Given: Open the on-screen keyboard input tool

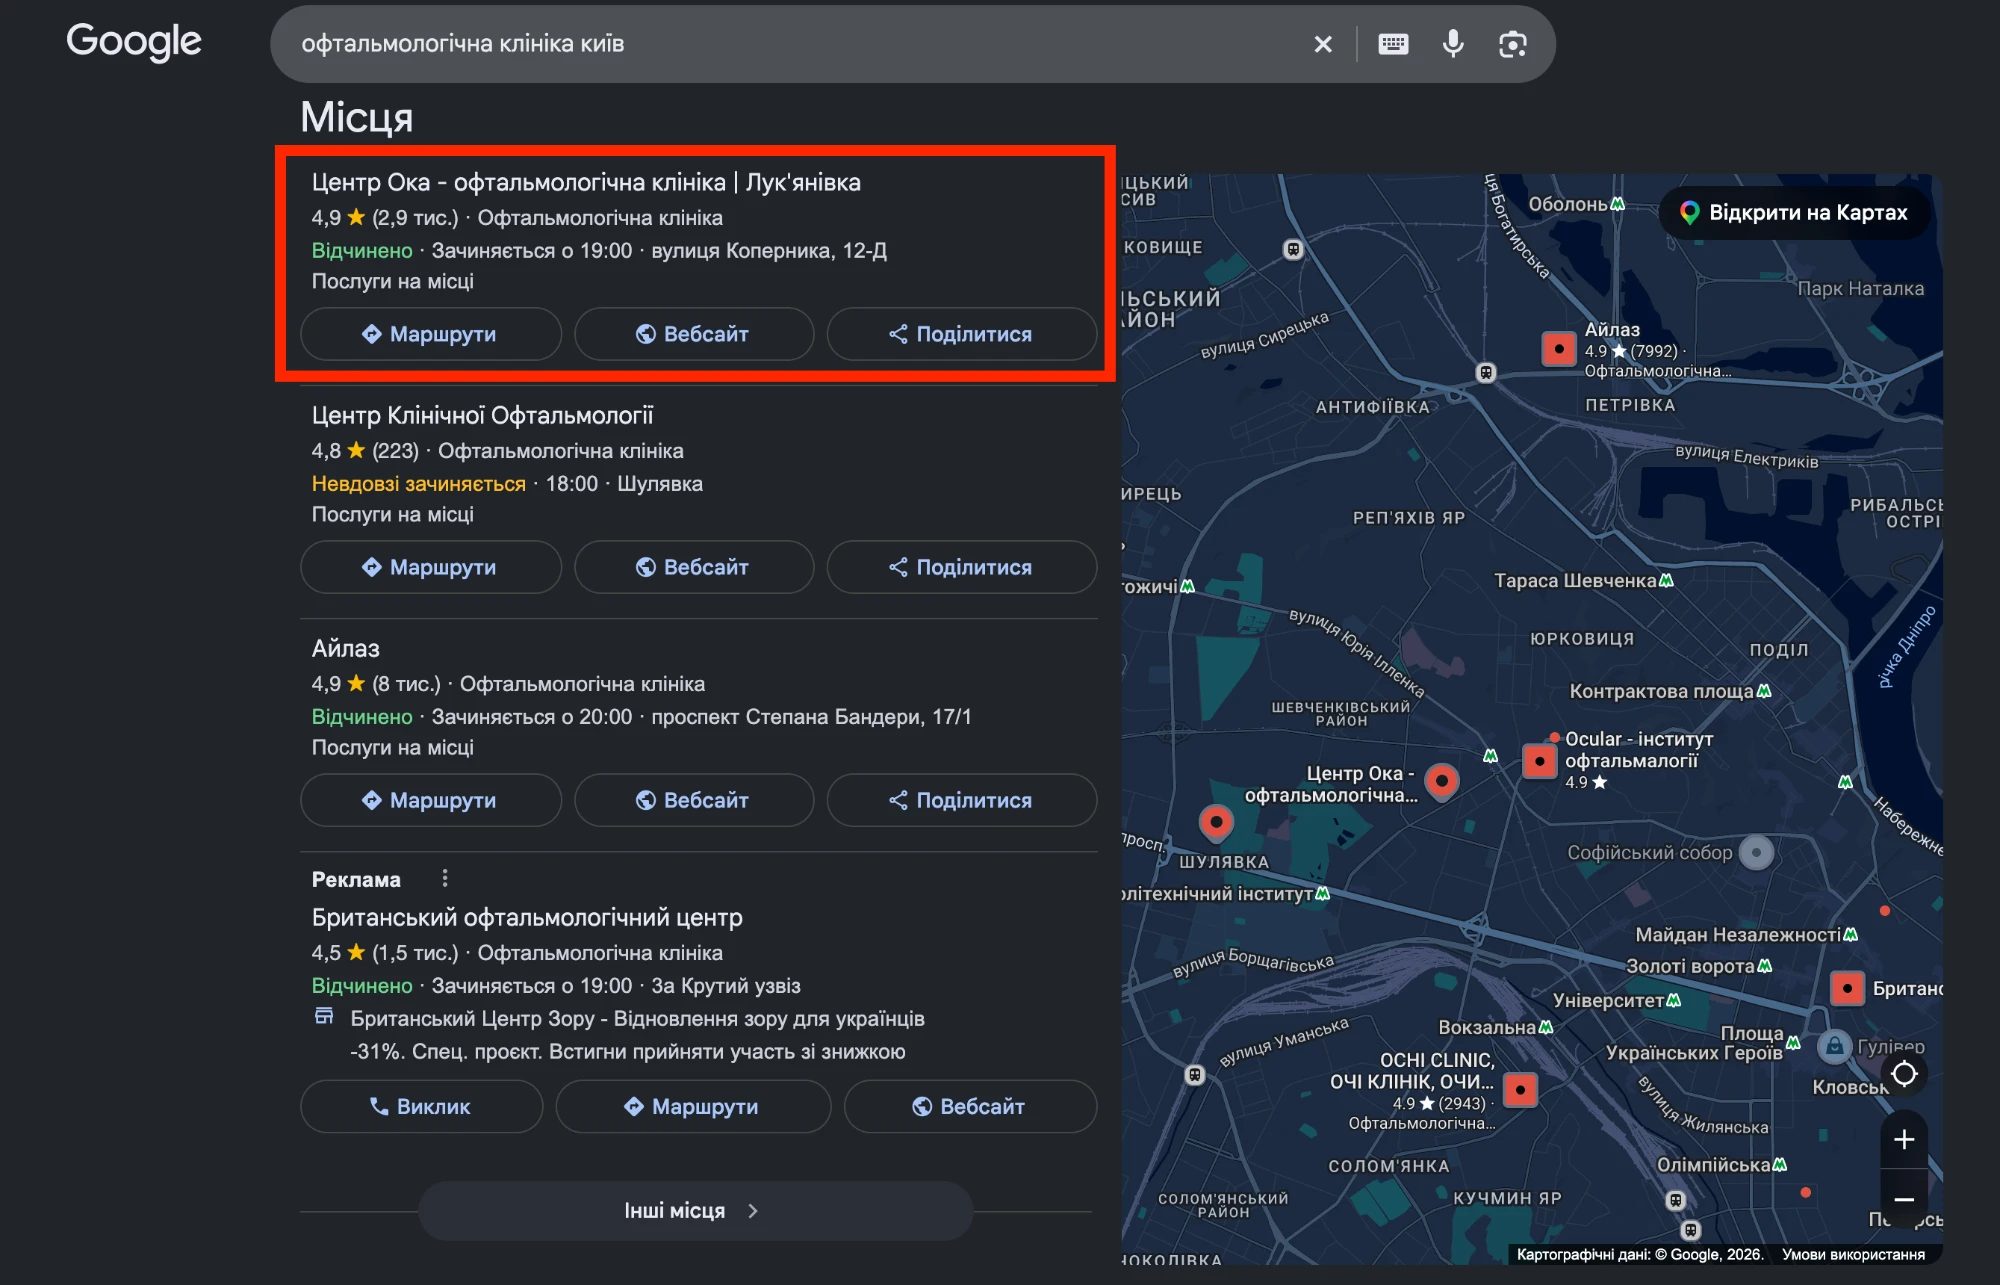Looking at the screenshot, I should click(x=1393, y=44).
